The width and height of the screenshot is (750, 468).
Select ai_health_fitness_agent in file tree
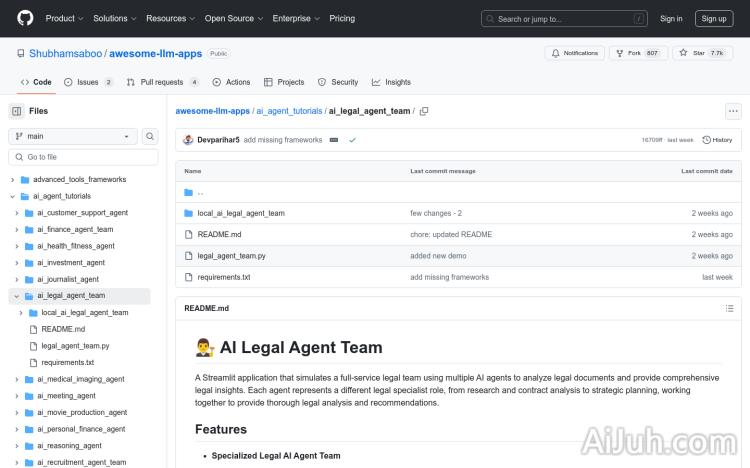coord(76,246)
